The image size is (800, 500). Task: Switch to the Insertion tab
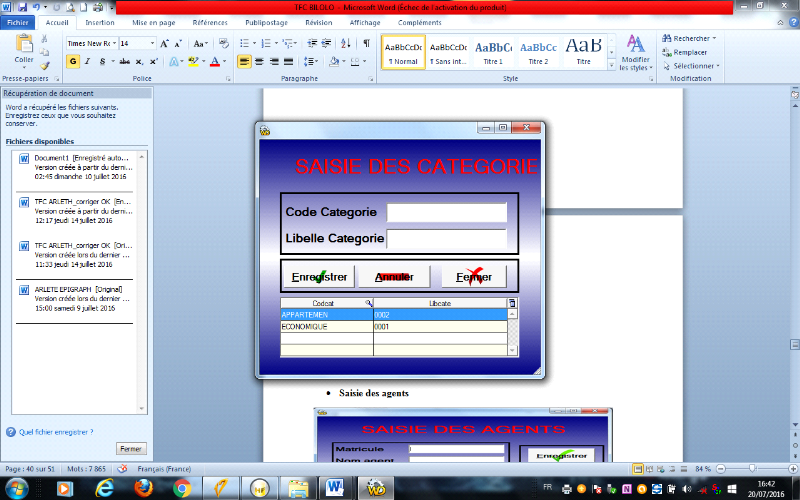(100, 22)
